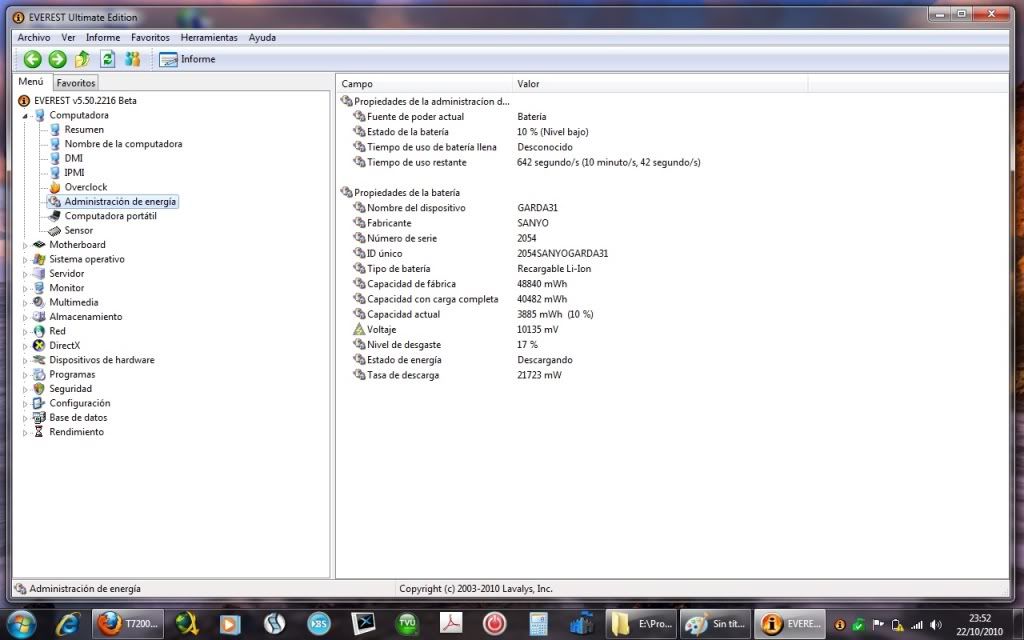Click the battery power tray icon

[x=898, y=625]
